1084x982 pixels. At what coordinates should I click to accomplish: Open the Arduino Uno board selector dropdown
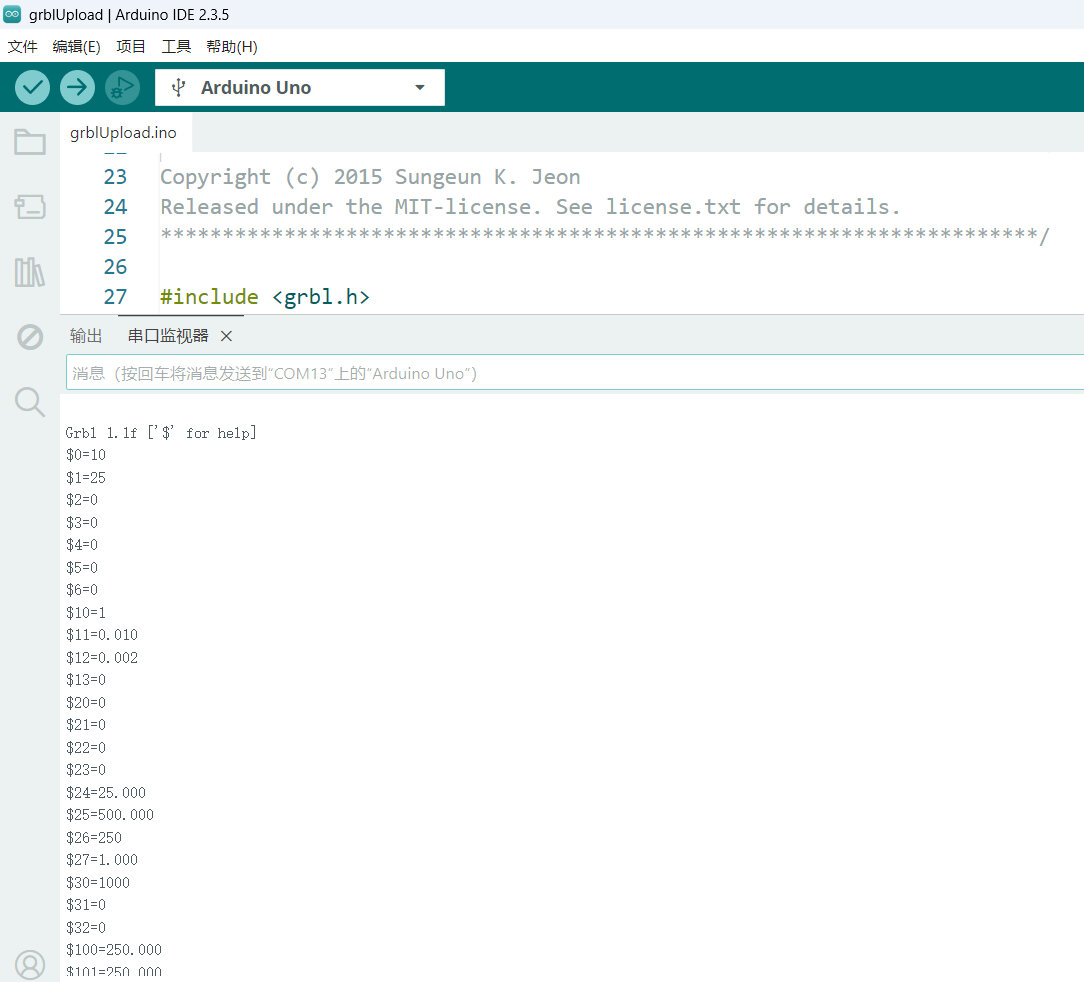(x=299, y=88)
